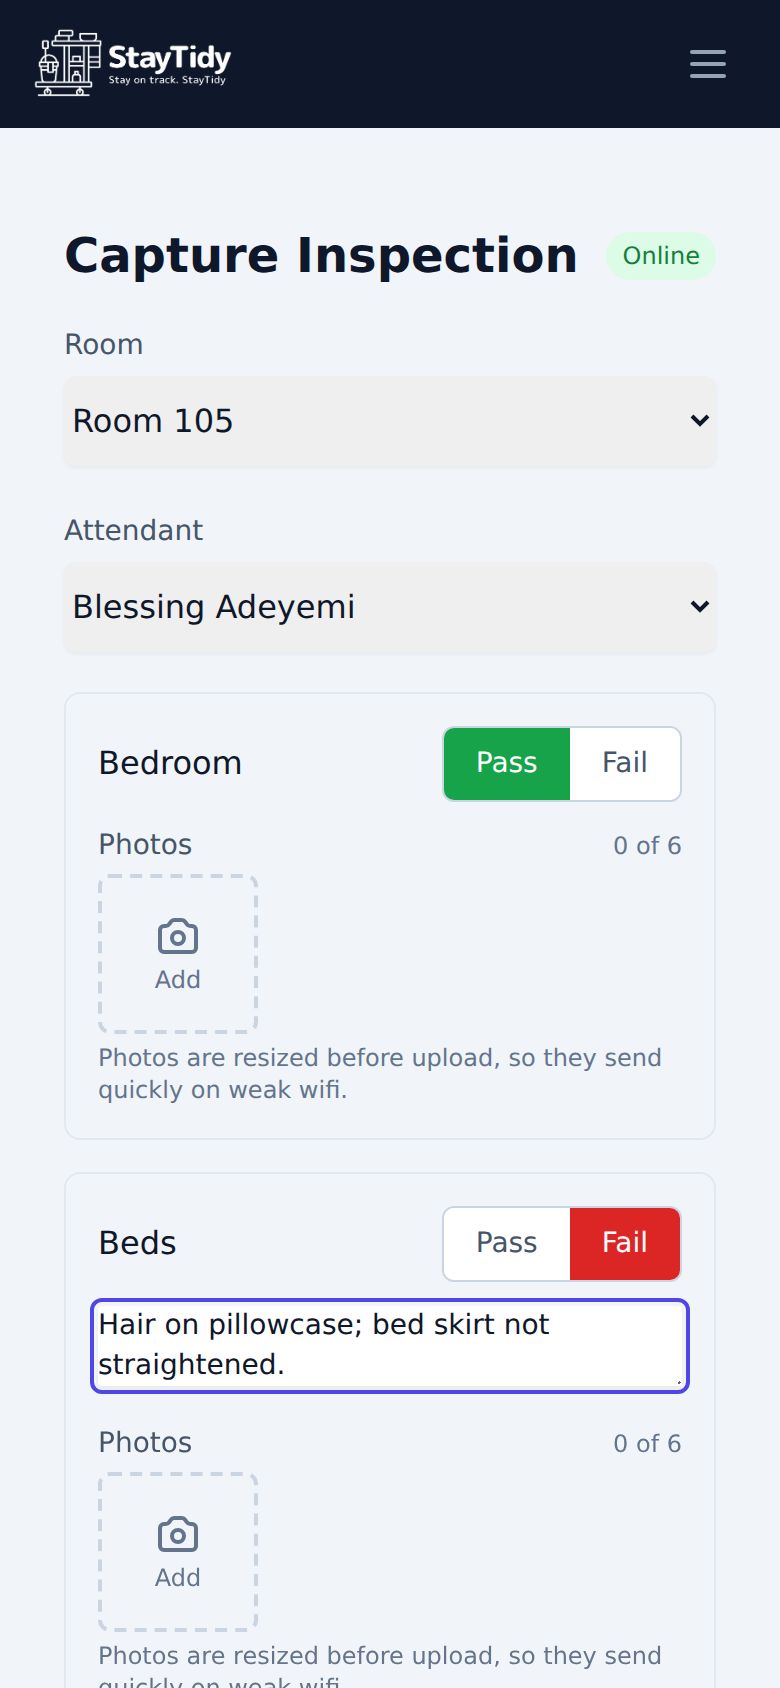Image resolution: width=780 pixels, height=1688 pixels.
Task: Open the Blessing Adeyemi attendant selector
Action: pyautogui.click(x=390, y=607)
